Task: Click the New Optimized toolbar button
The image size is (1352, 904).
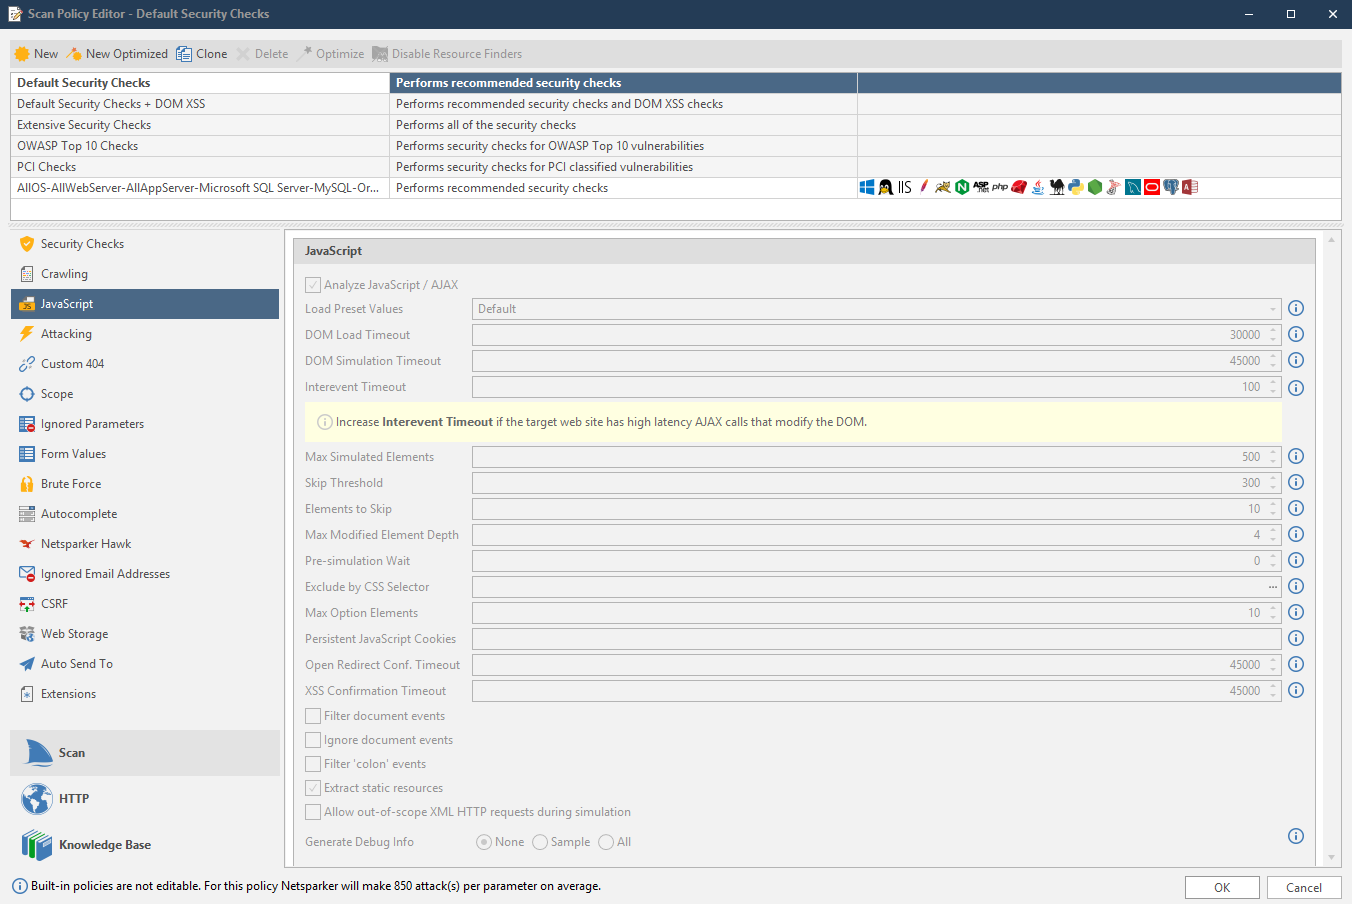Action: point(117,54)
